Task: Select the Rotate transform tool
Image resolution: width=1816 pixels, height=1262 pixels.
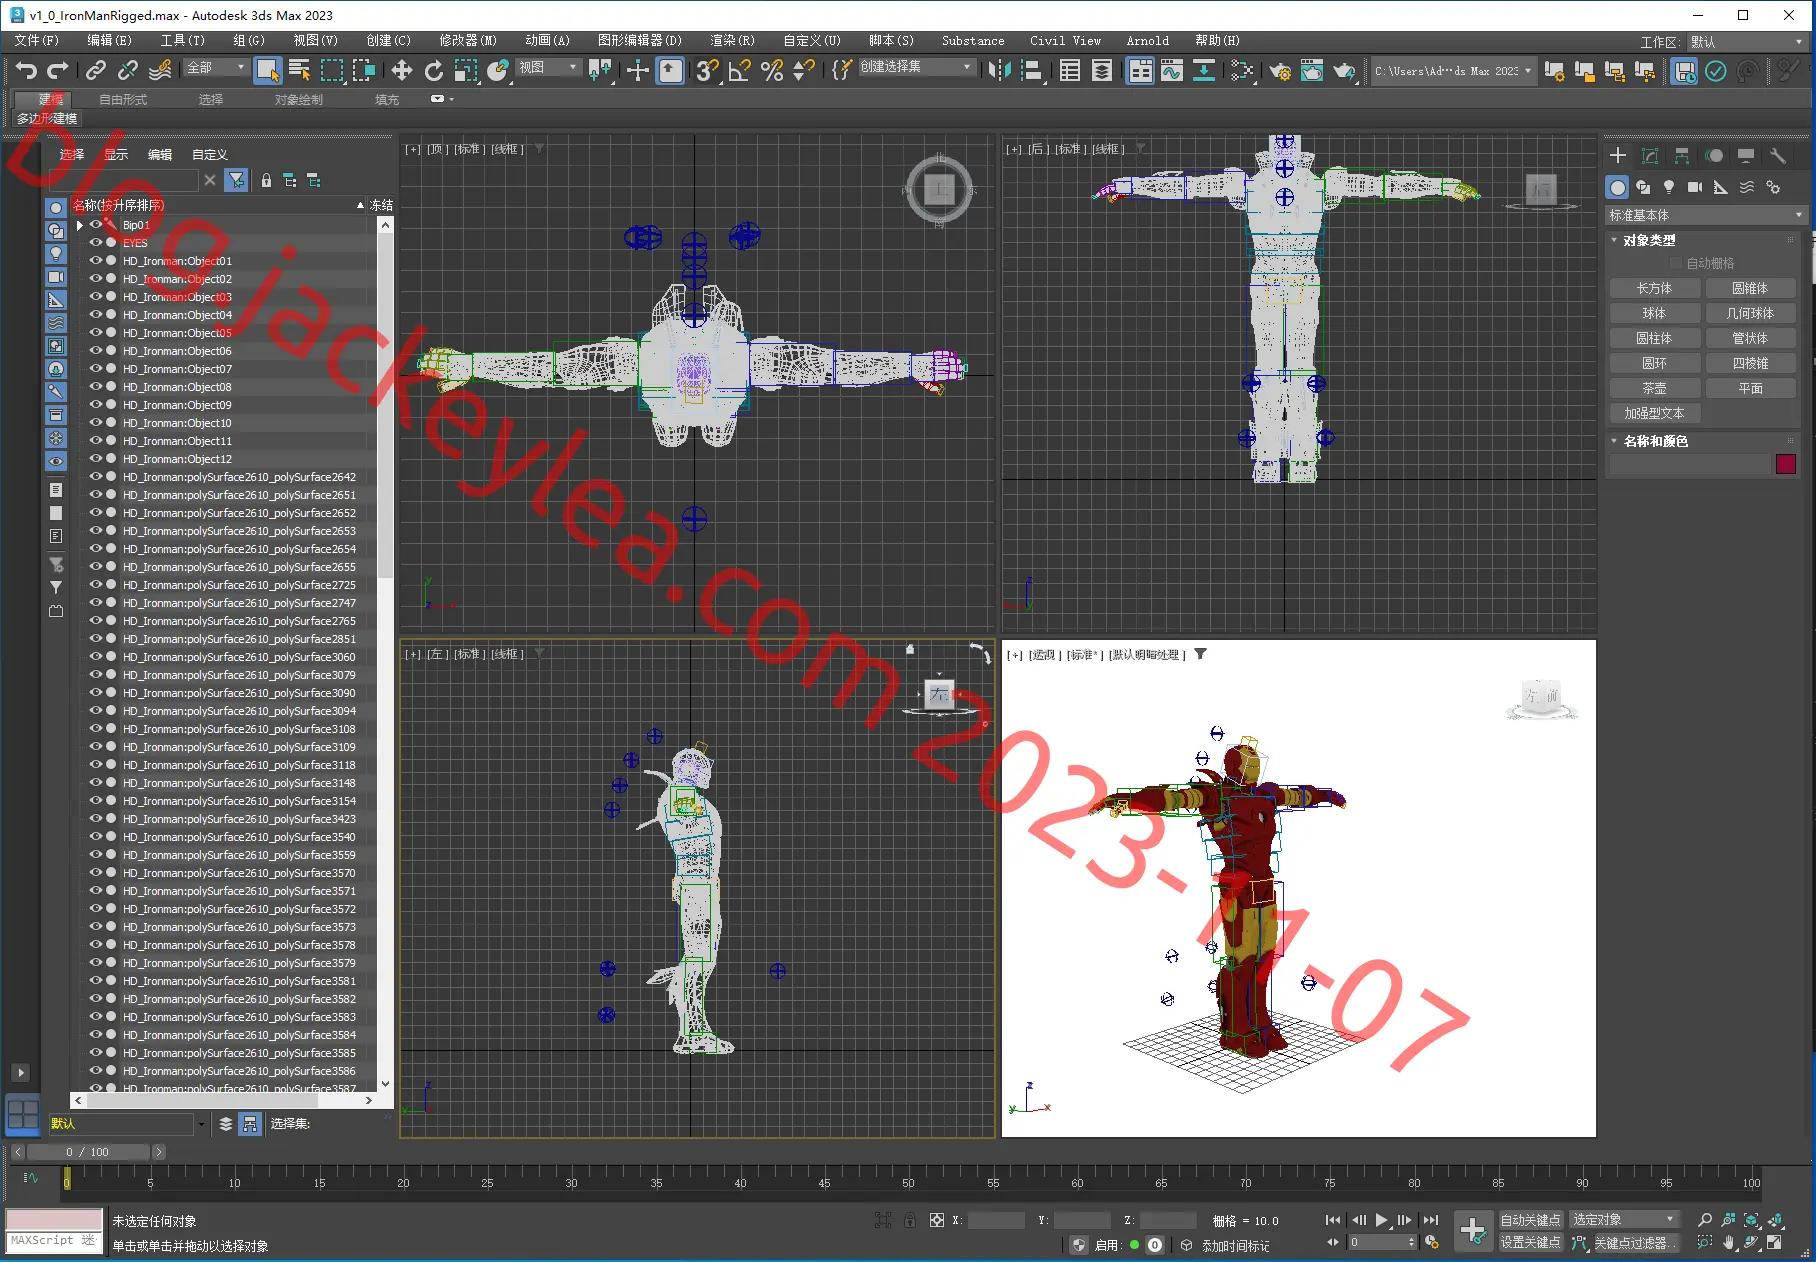Action: click(x=433, y=70)
